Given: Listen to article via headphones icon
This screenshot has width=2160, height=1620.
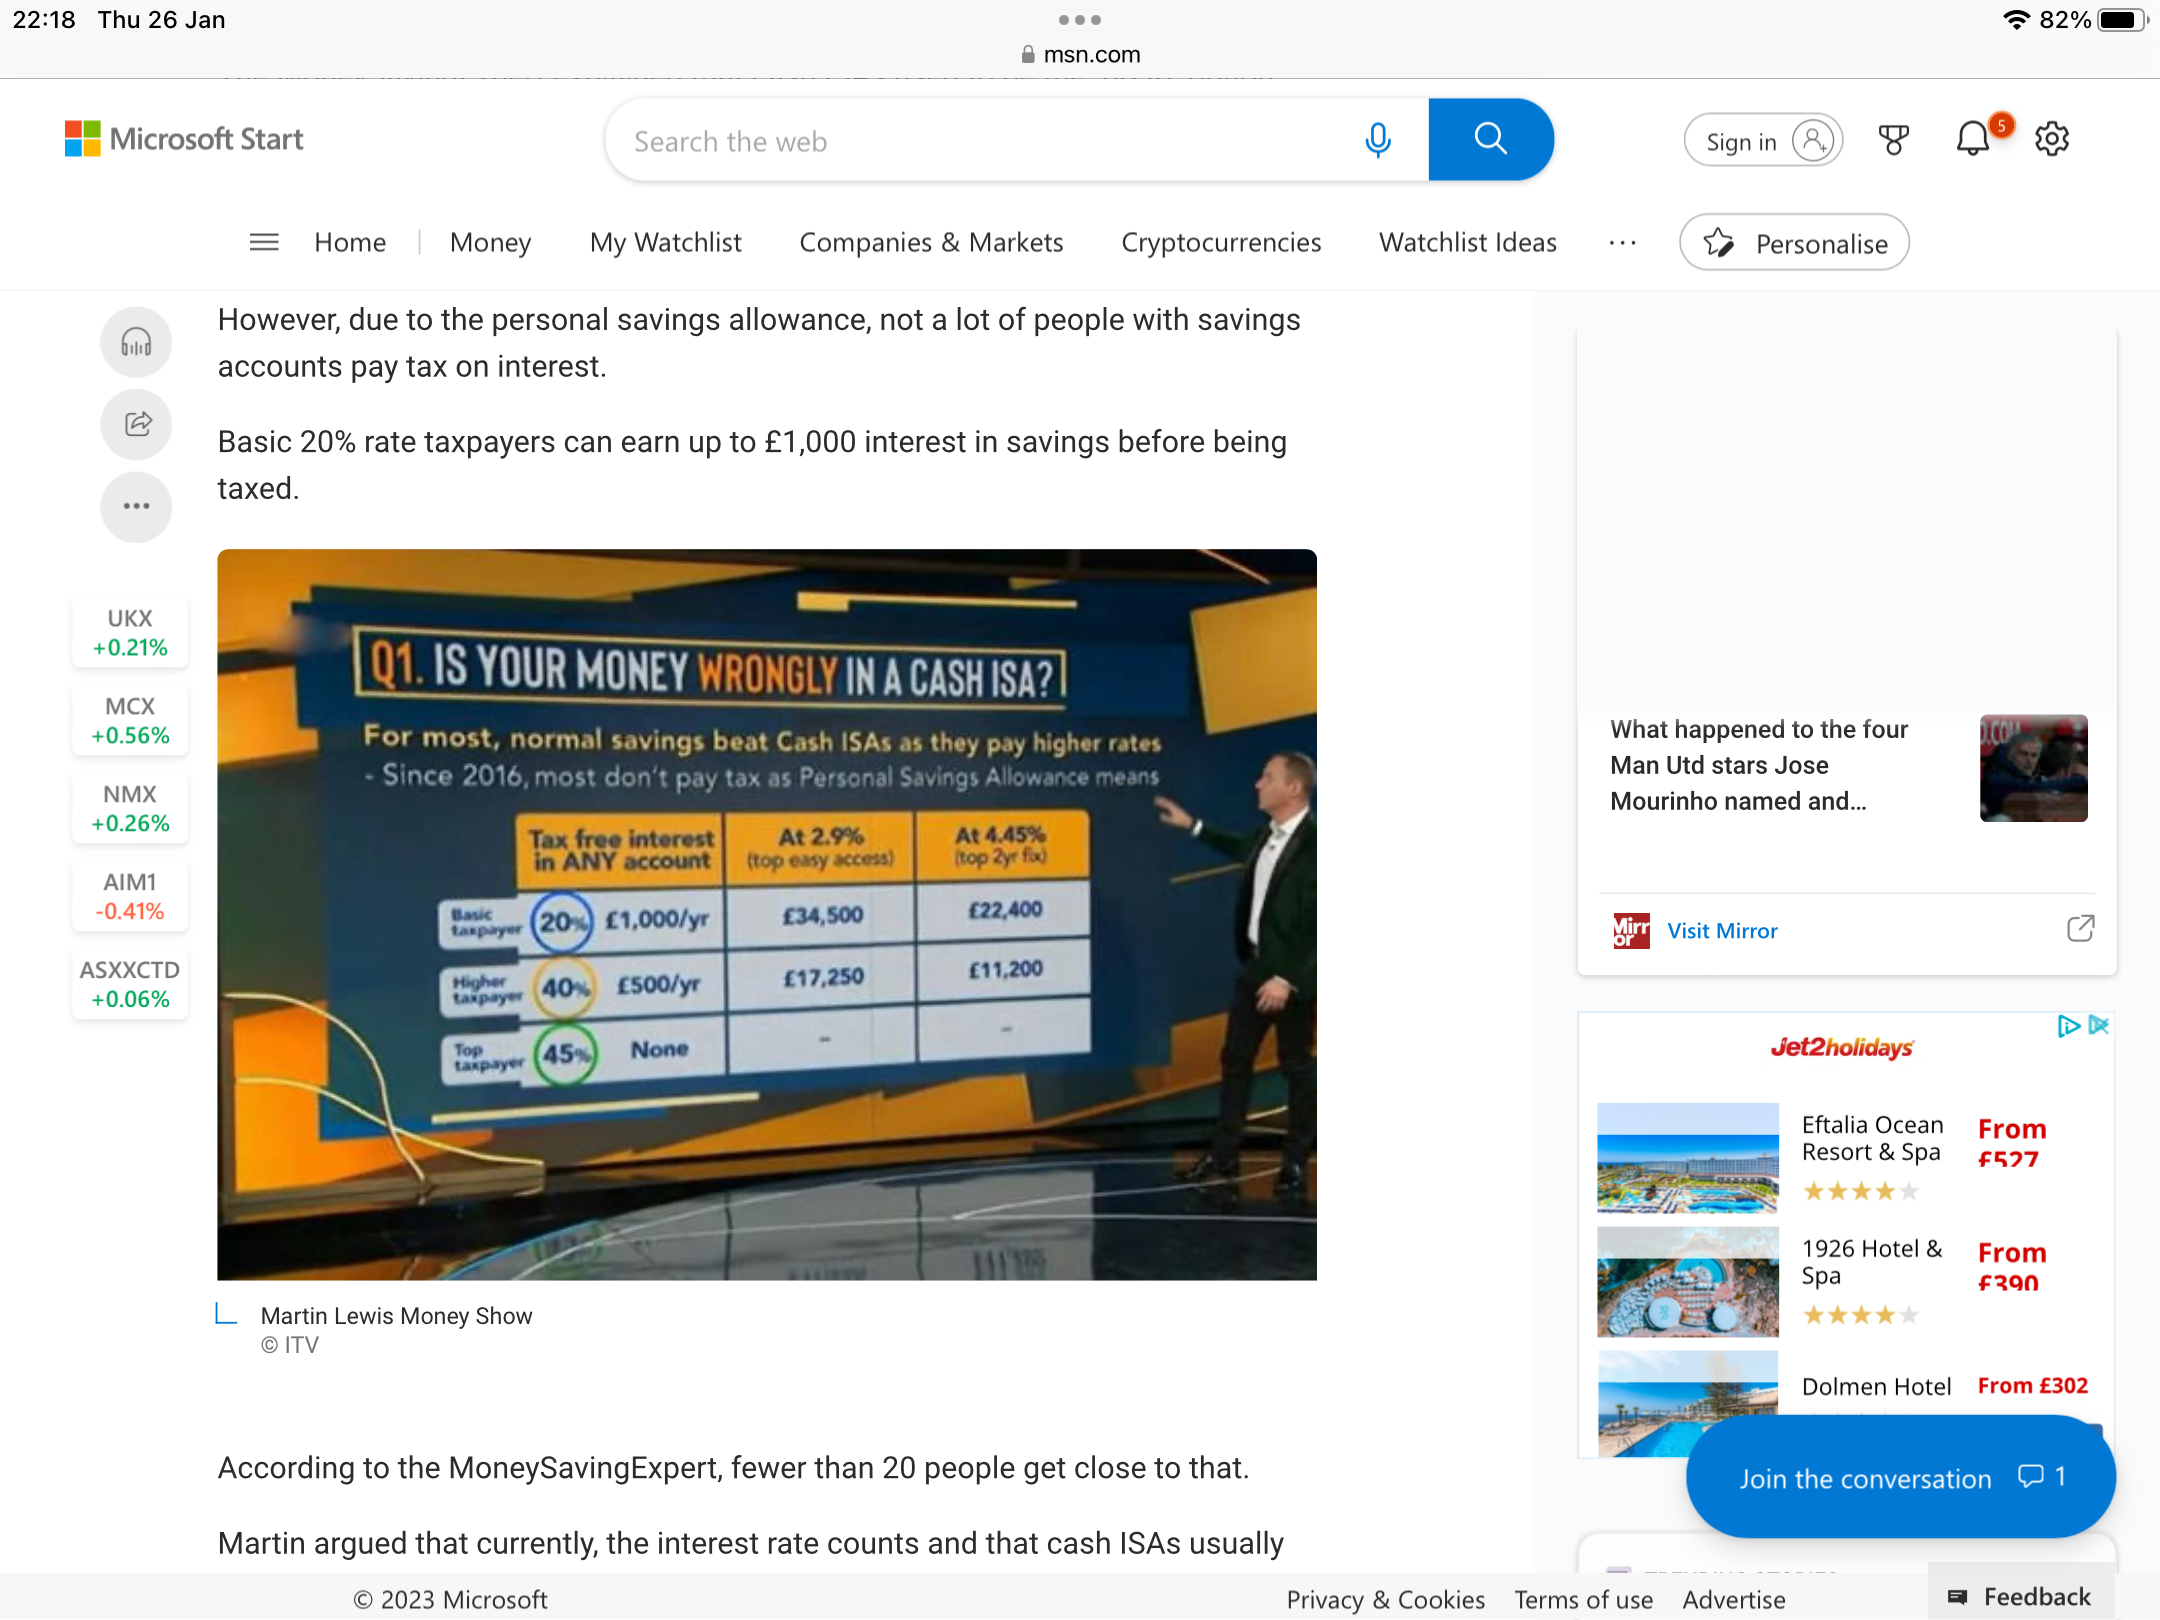Looking at the screenshot, I should pos(136,343).
